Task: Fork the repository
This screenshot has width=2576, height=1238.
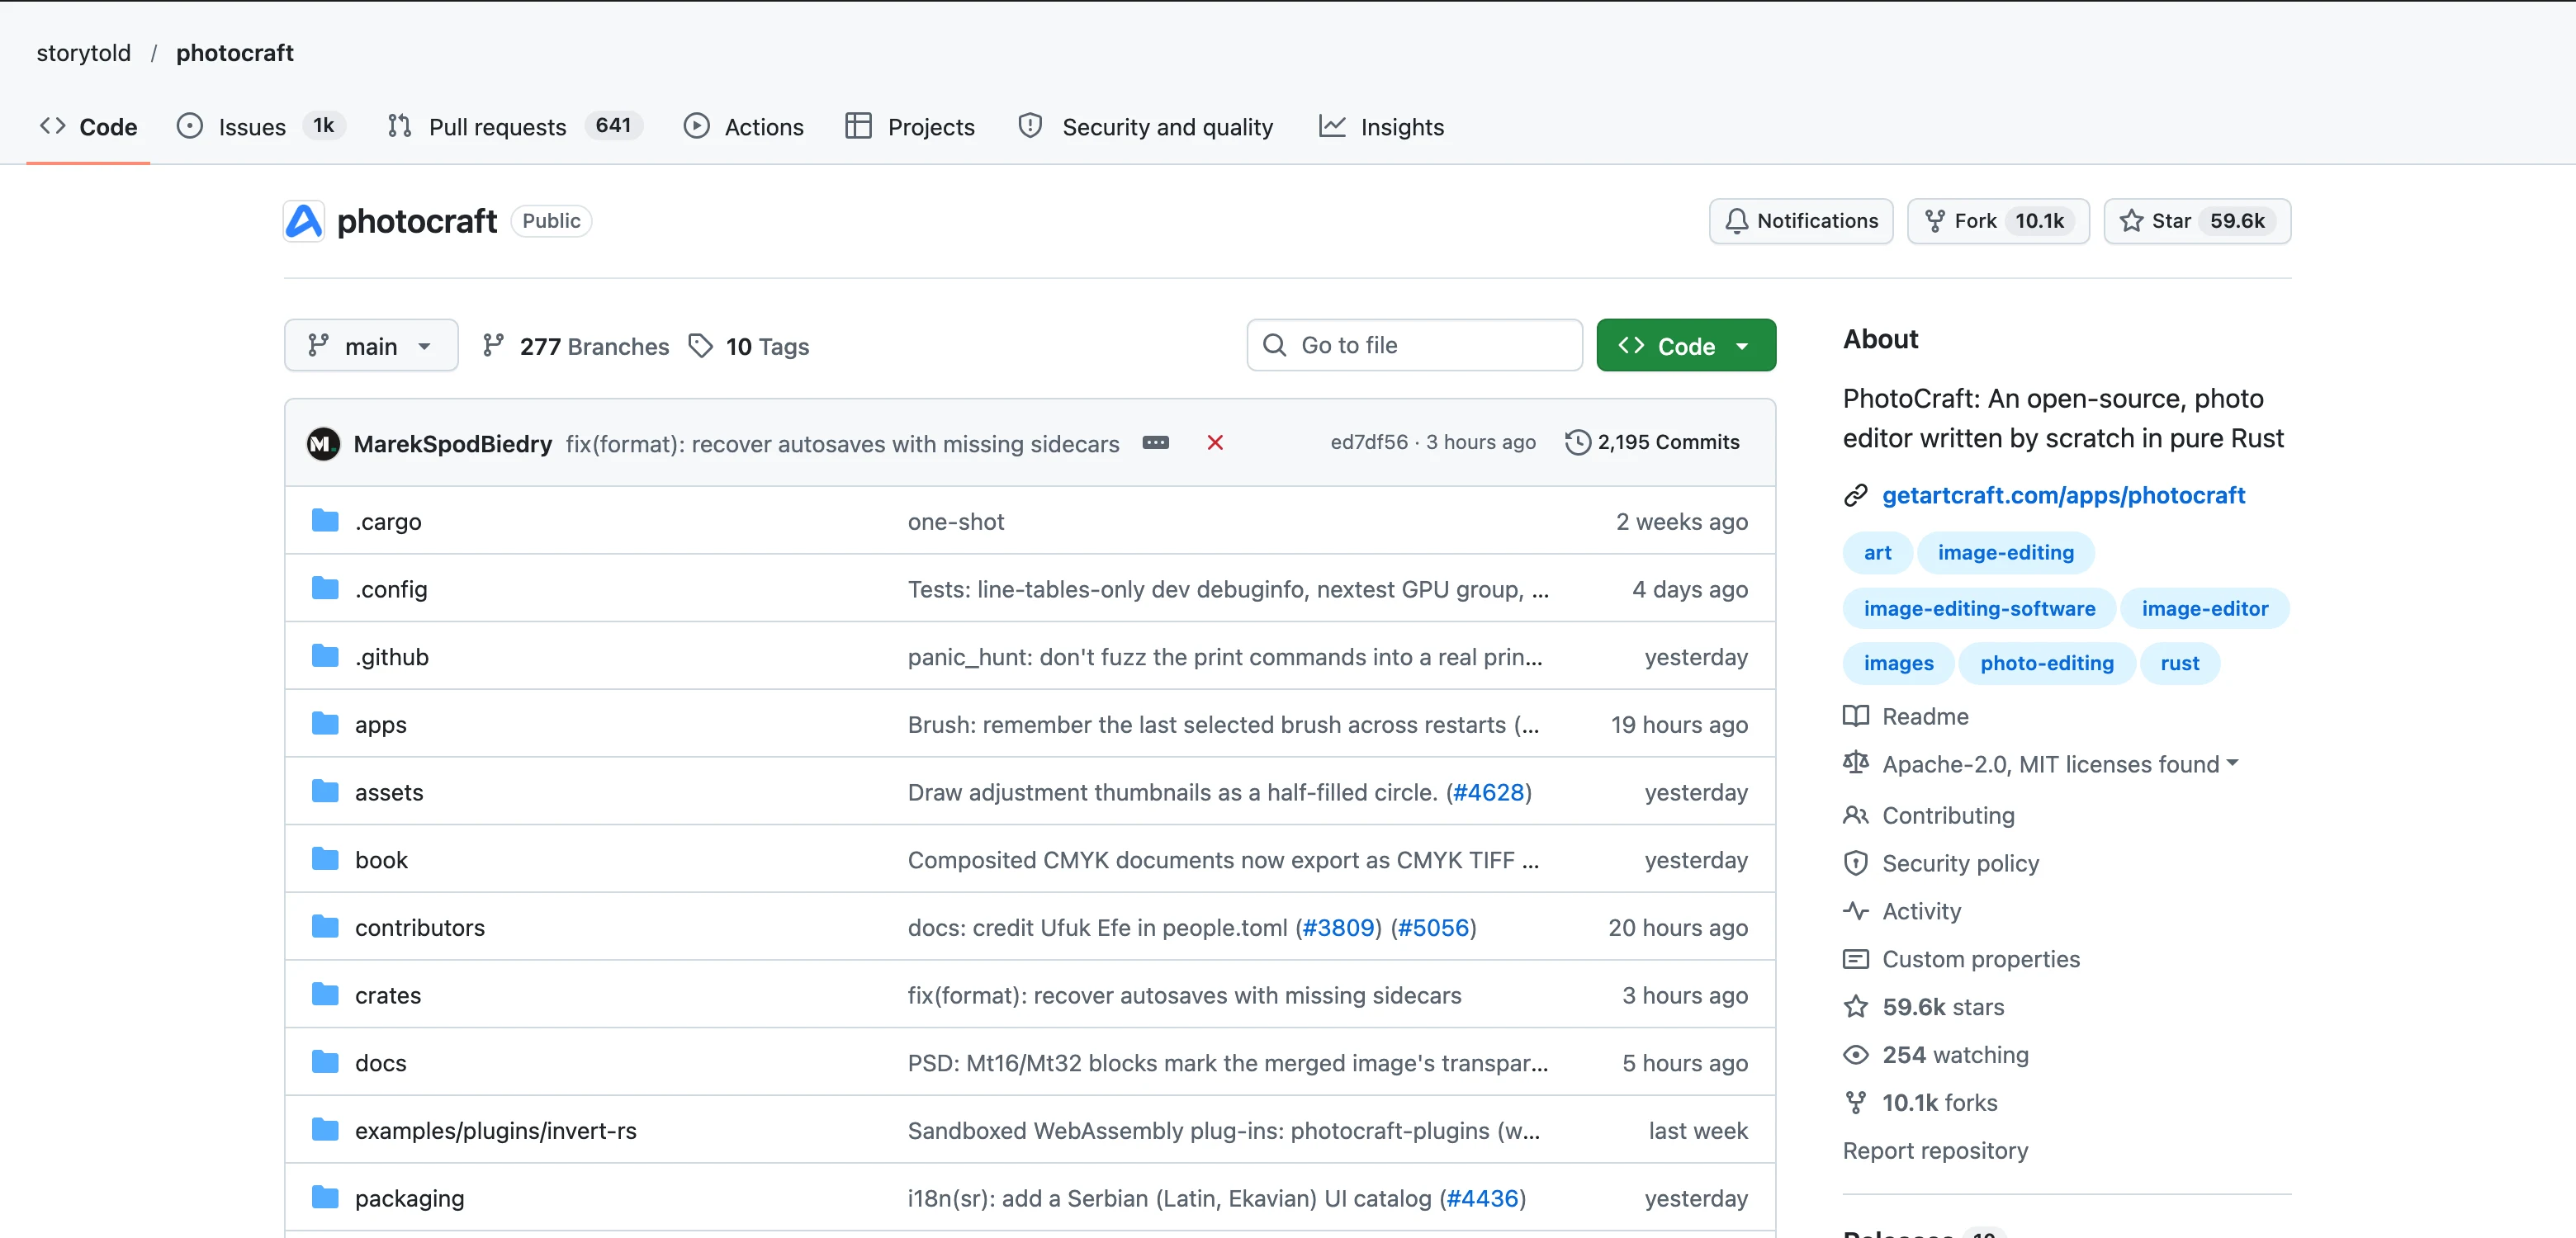Action: (1998, 221)
